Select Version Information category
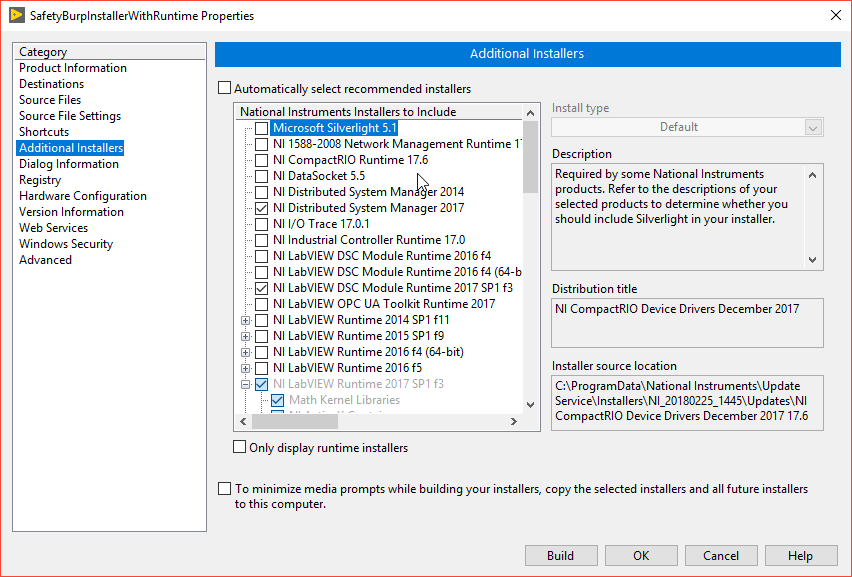This screenshot has height=577, width=852. pos(72,212)
